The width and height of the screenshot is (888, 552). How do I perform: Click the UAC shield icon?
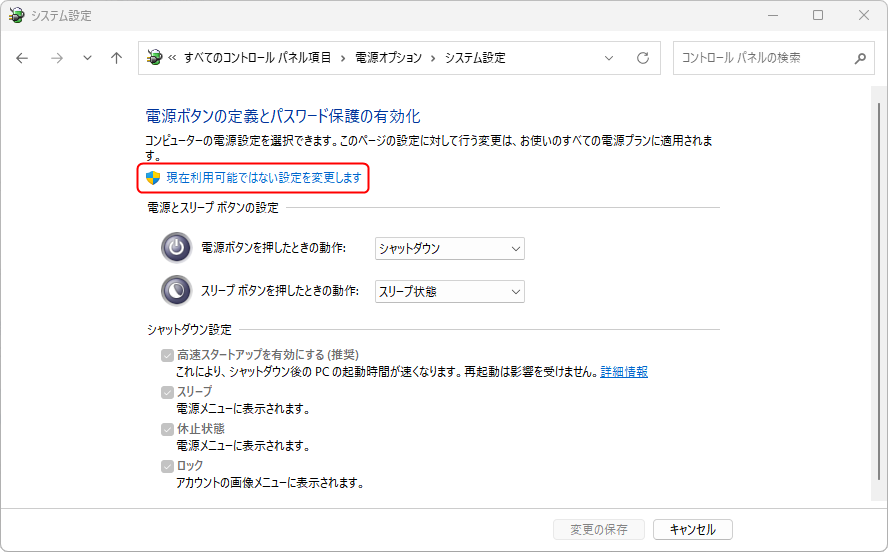pos(153,178)
